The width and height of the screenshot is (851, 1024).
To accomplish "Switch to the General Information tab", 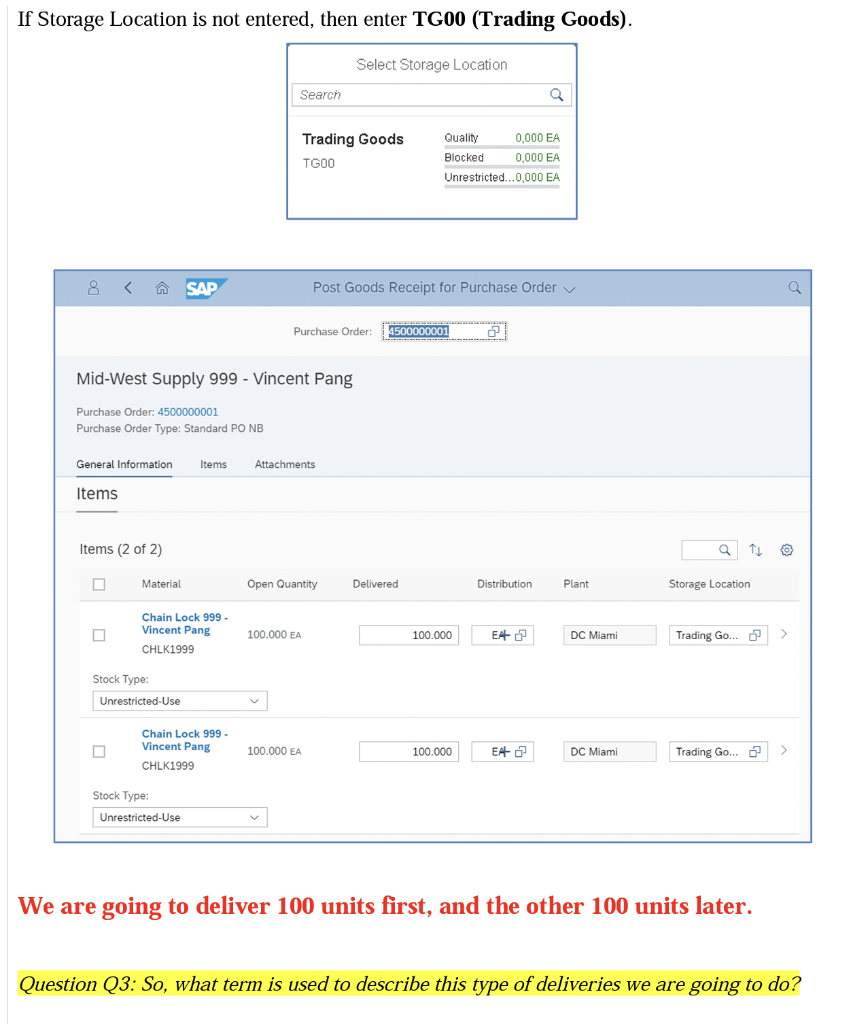I will [x=124, y=464].
